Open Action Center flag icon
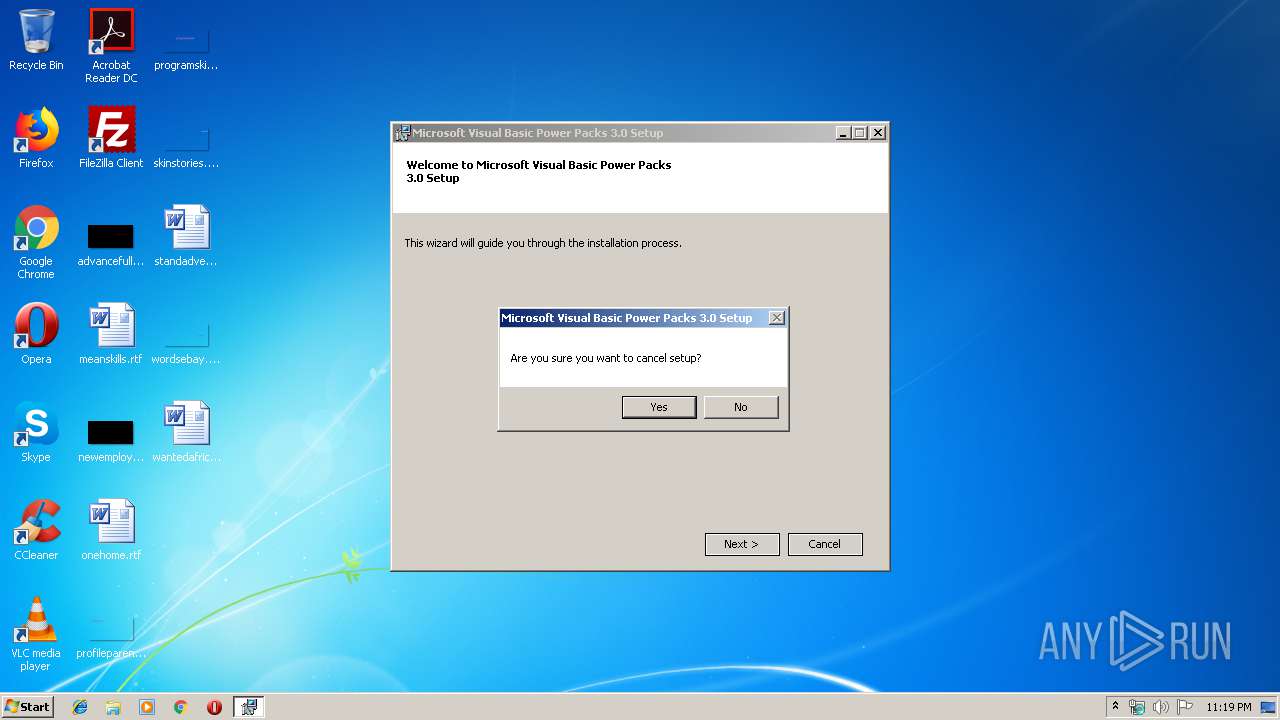The width and height of the screenshot is (1280, 720). pos(1185,707)
